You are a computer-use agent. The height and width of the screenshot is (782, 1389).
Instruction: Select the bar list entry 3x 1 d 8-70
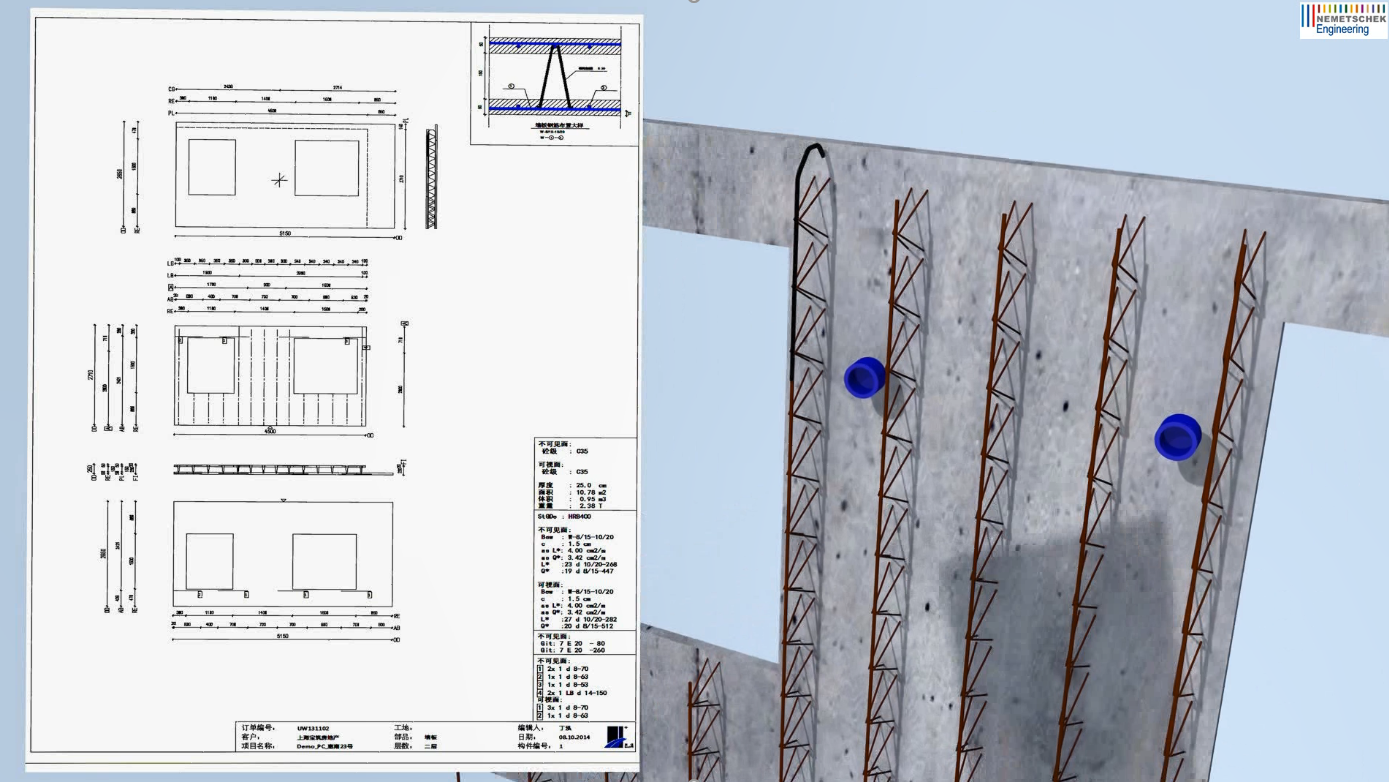coord(568,707)
